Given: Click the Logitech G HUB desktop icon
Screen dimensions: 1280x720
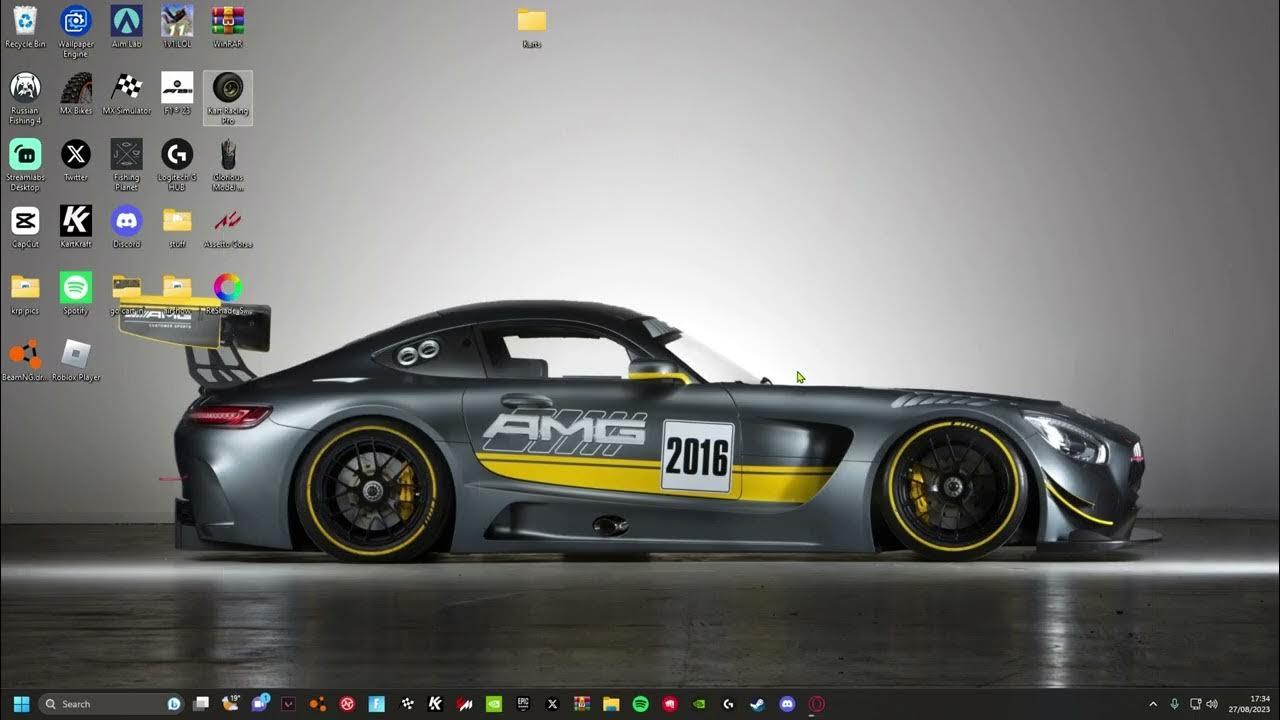Looking at the screenshot, I should [177, 155].
